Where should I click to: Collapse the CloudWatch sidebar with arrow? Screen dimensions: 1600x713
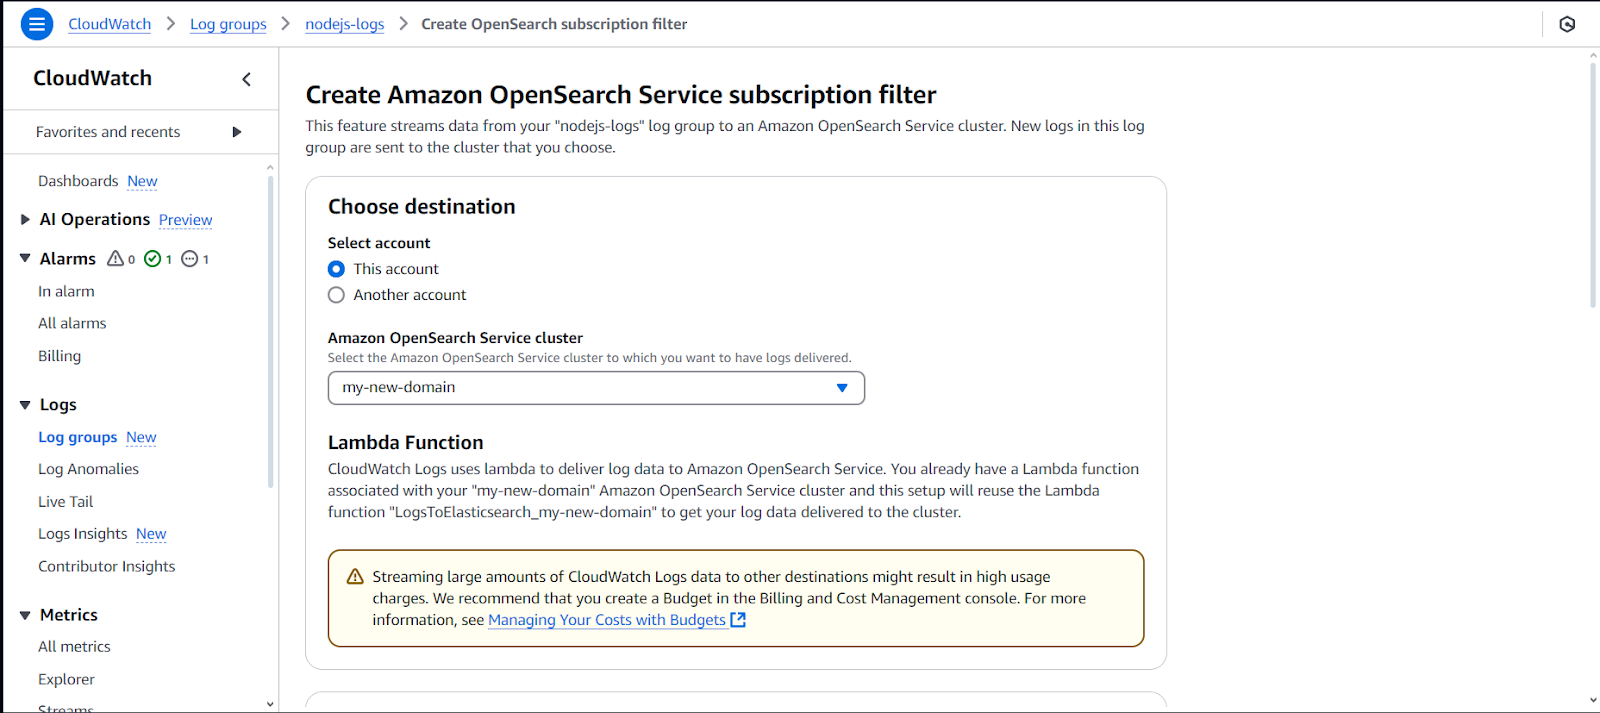[x=247, y=79]
